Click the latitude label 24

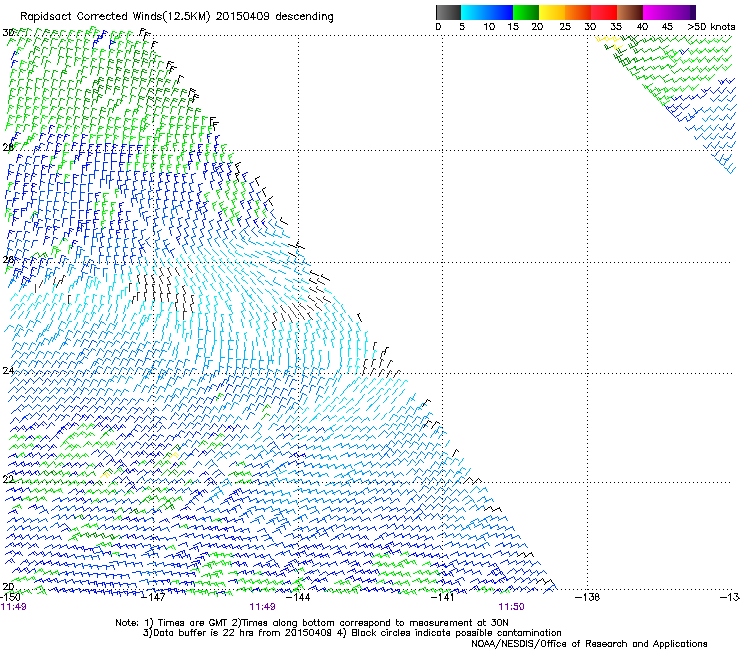click(8, 371)
